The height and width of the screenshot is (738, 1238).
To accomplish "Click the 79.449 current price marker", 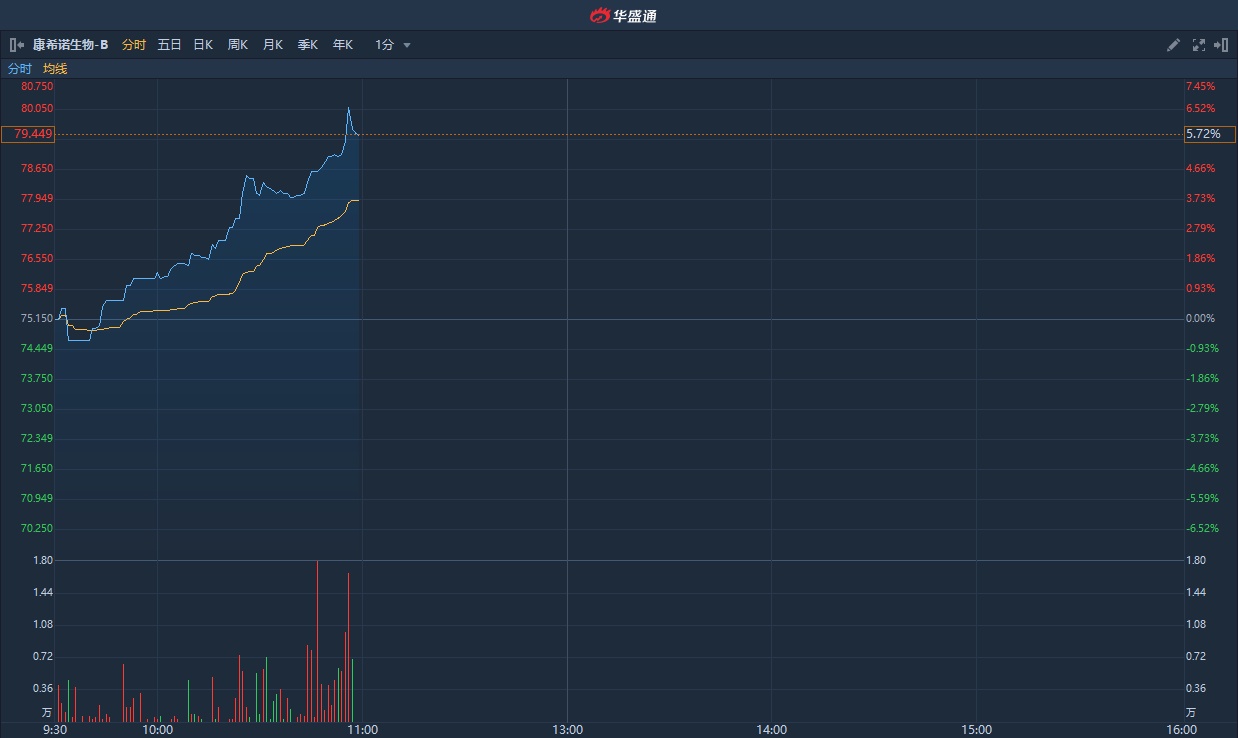I will click(x=28, y=134).
